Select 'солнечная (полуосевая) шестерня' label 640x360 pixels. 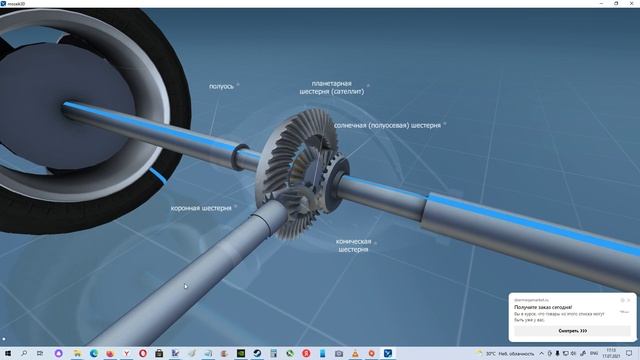click(387, 125)
